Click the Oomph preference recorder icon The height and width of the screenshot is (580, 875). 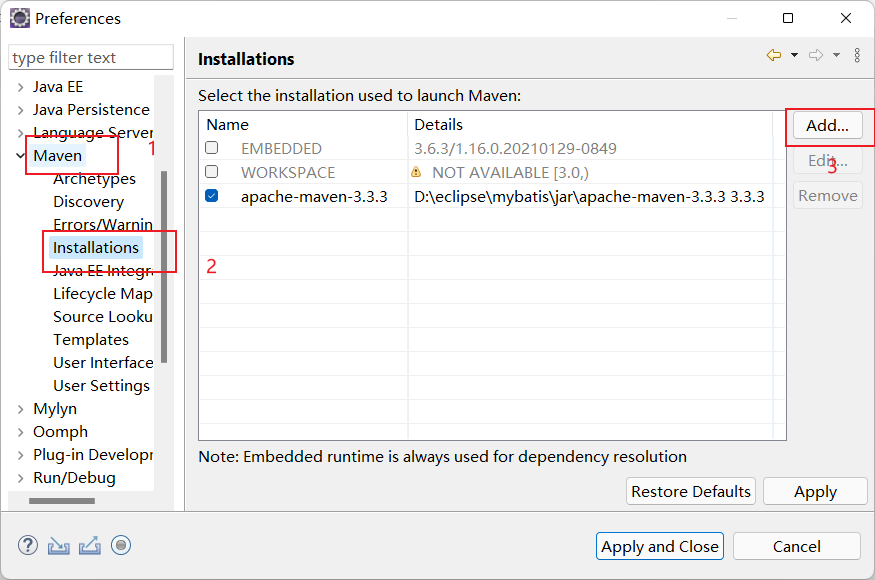click(121, 545)
